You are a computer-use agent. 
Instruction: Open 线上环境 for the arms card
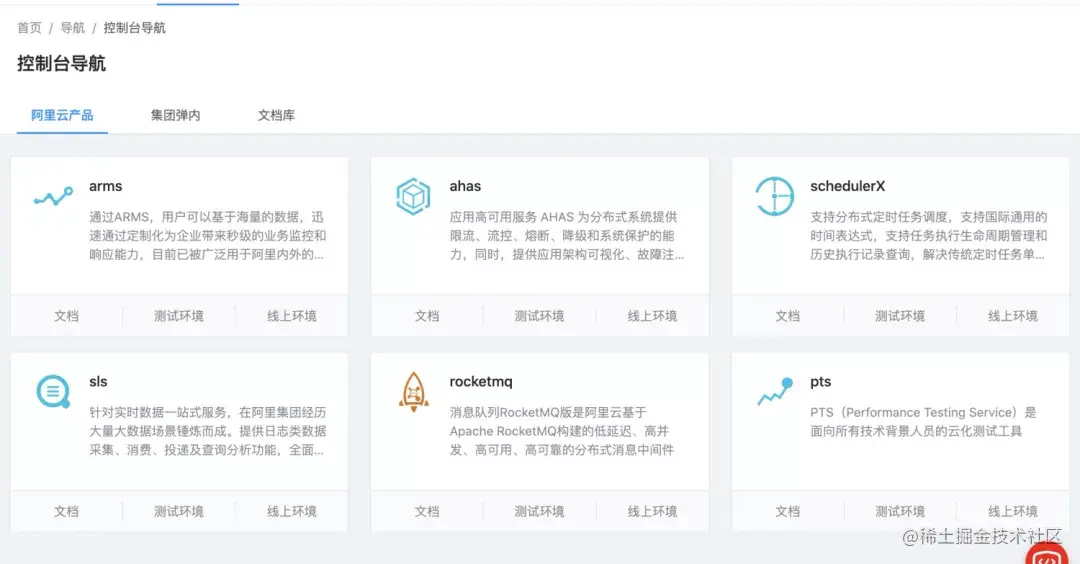pos(291,316)
